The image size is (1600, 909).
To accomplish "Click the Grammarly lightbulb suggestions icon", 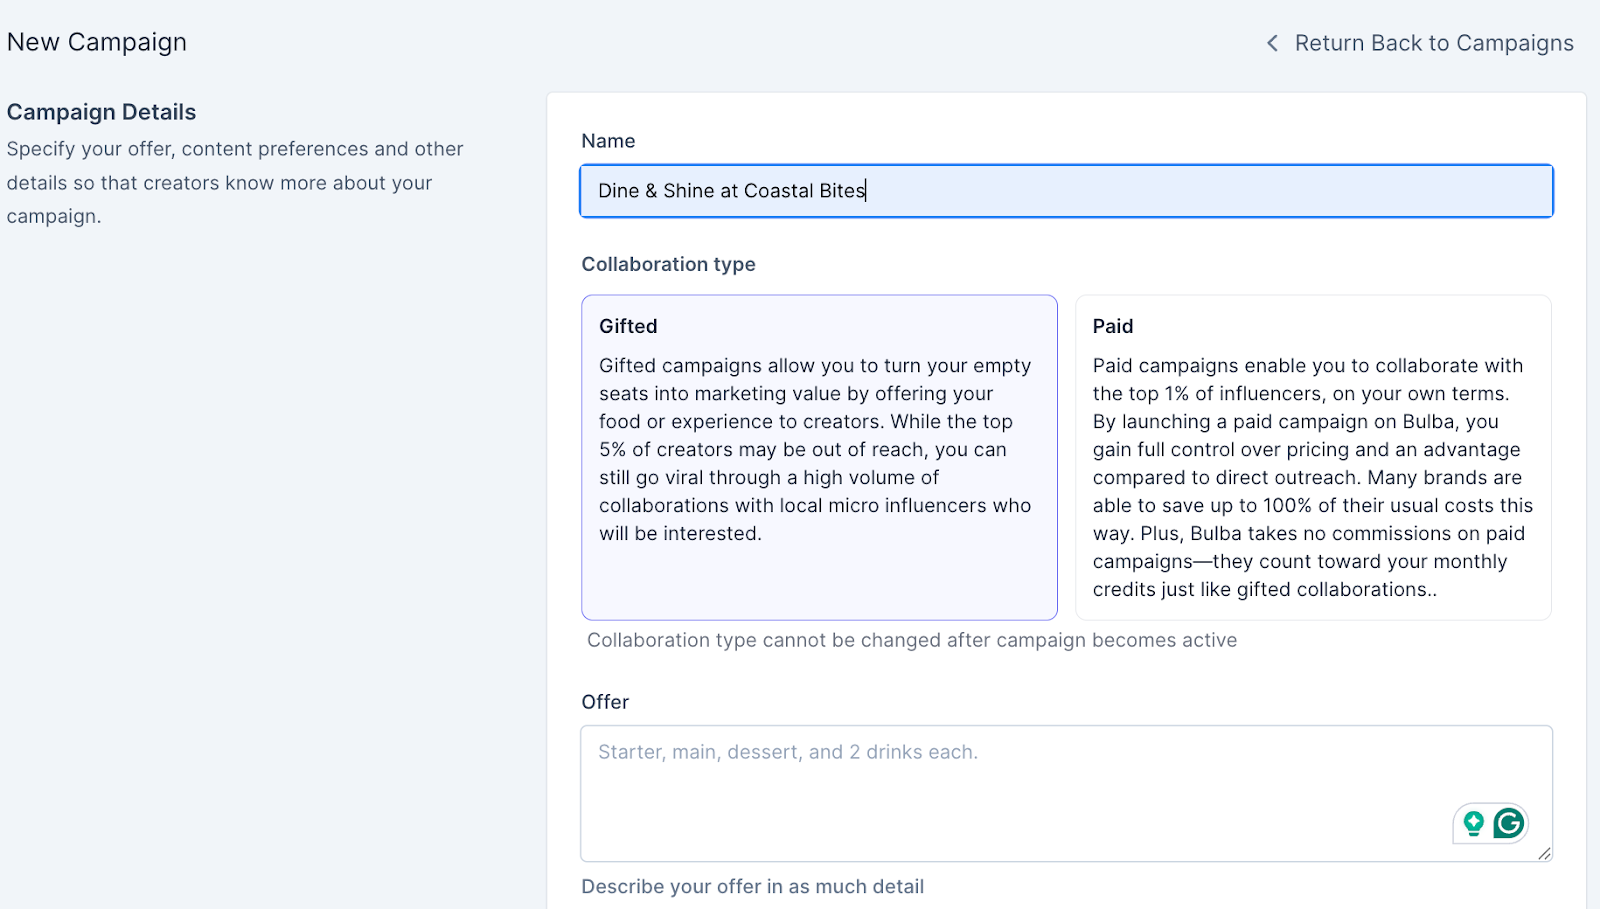I will pyautogui.click(x=1473, y=823).
